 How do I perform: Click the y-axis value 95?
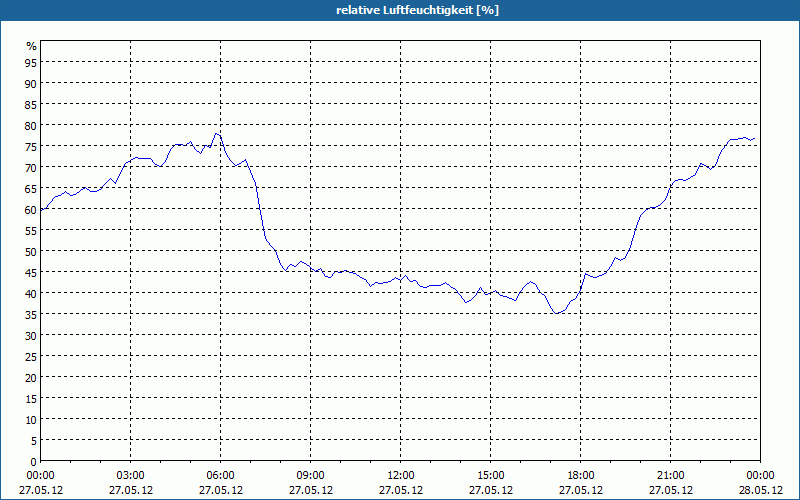(31, 62)
